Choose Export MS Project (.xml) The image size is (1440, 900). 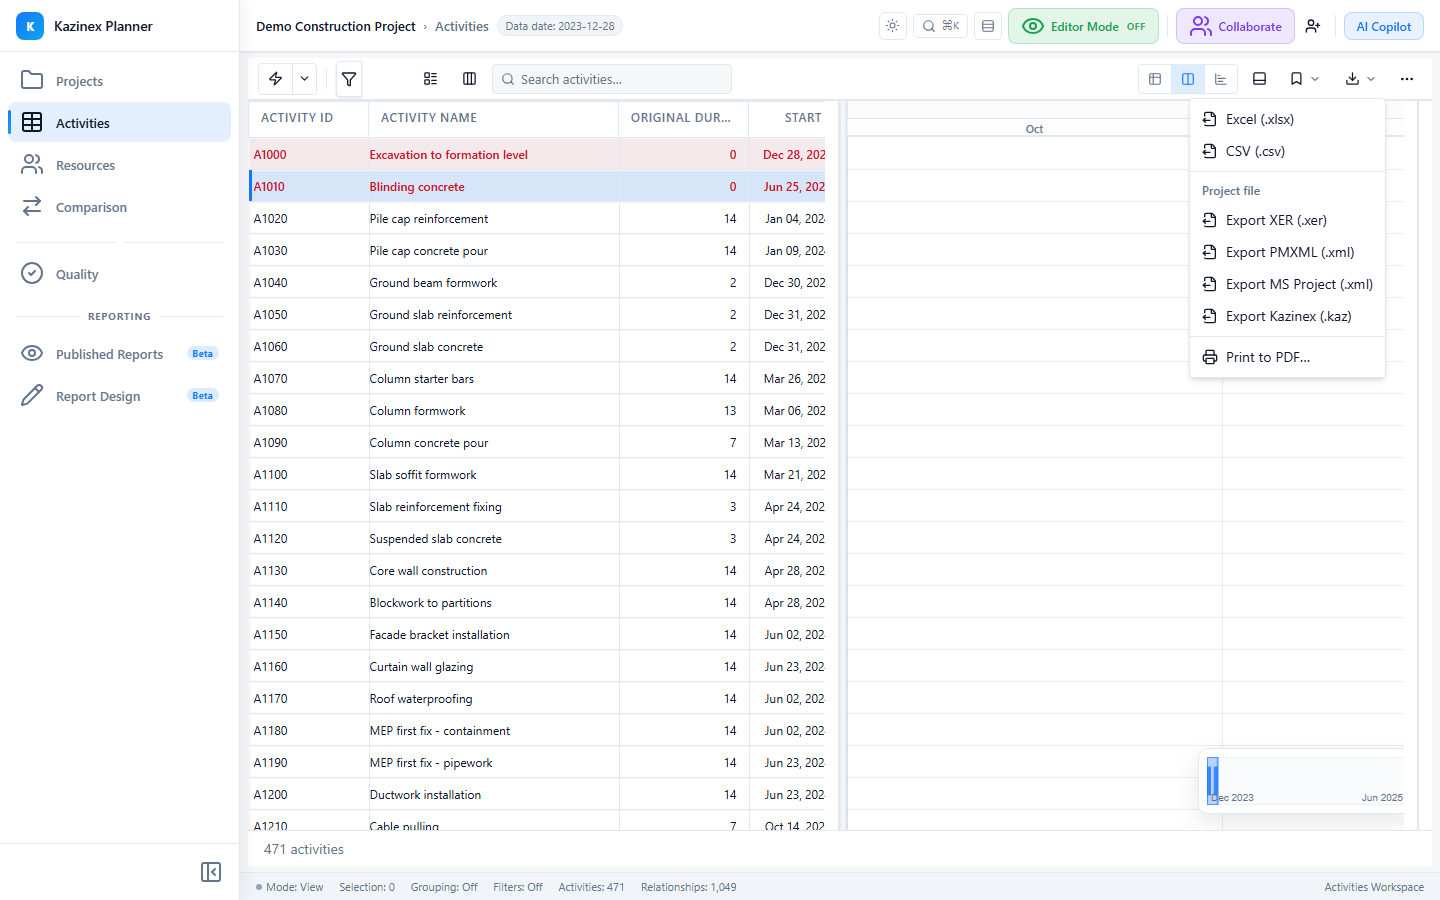[1287, 284]
